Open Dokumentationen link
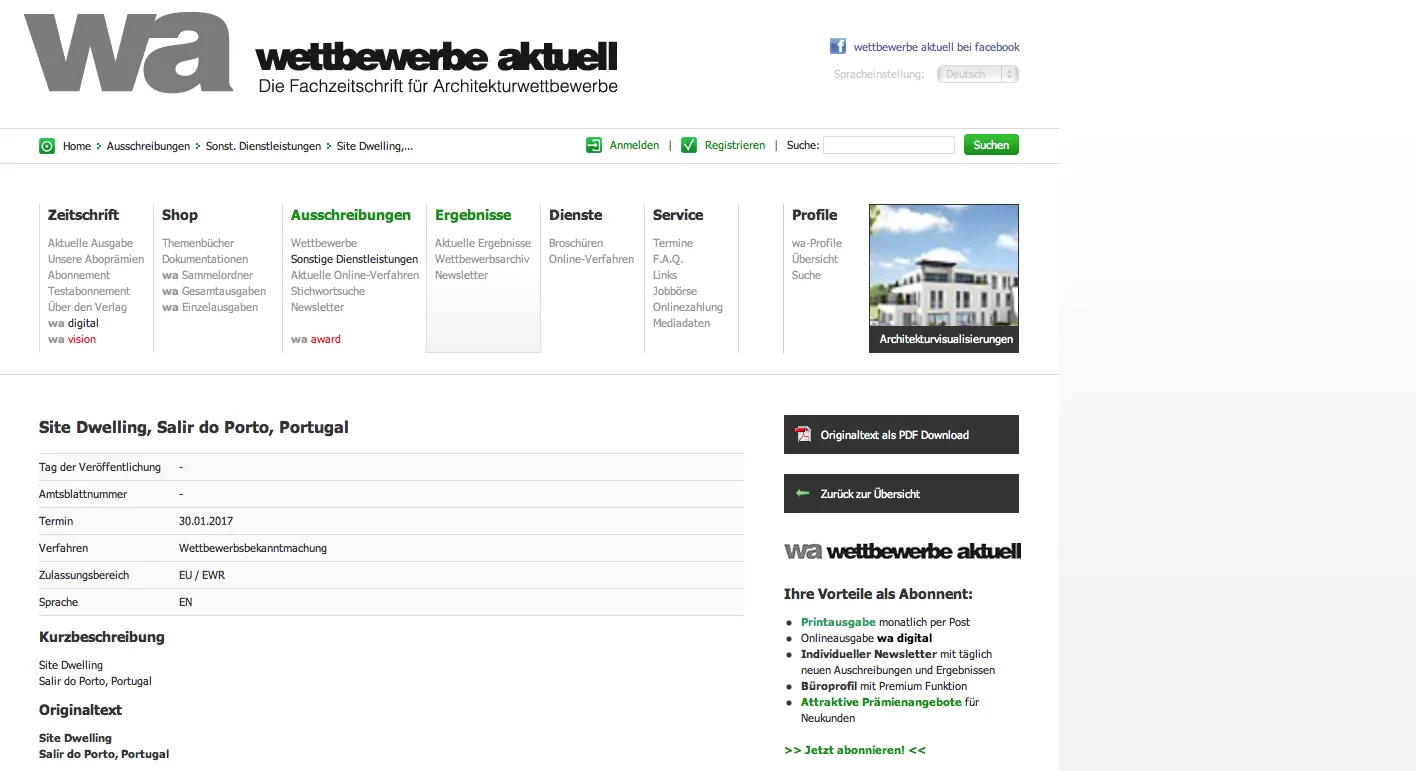 pyautogui.click(x=205, y=259)
